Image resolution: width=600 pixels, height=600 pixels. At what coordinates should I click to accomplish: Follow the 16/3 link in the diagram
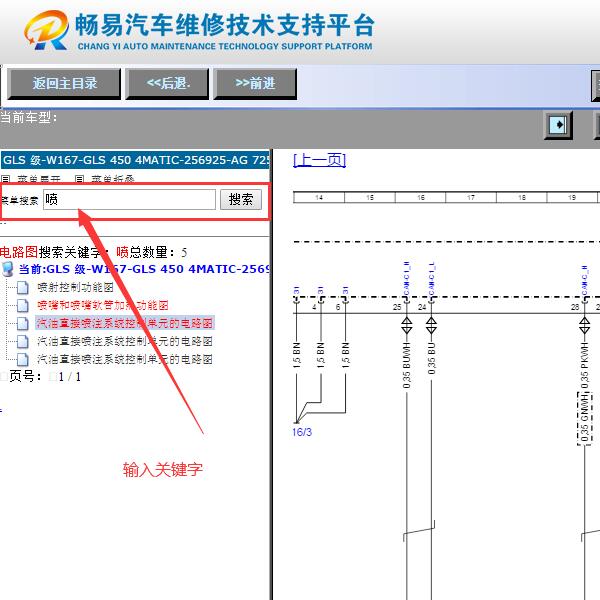[302, 432]
